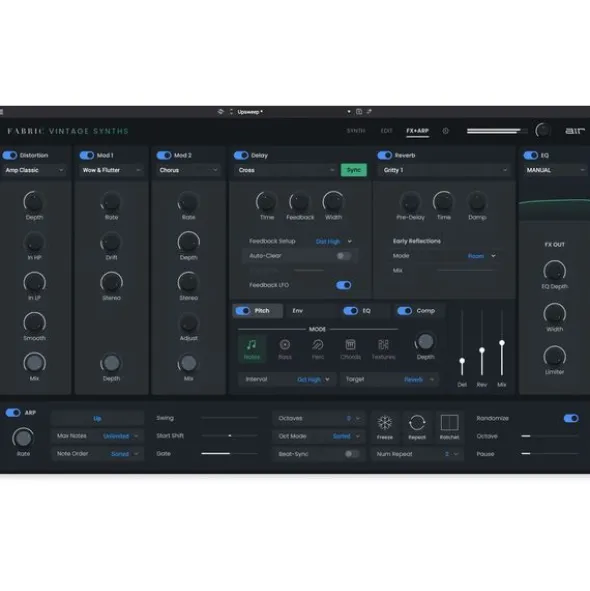Switch to the EDIT tab

(x=386, y=131)
